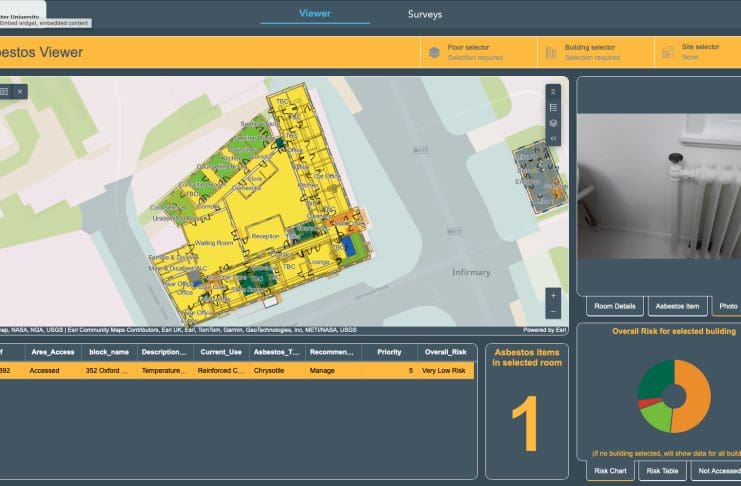Screen dimensions: 741x486
Task: Open the Site selector
Action: (x=698, y=52)
